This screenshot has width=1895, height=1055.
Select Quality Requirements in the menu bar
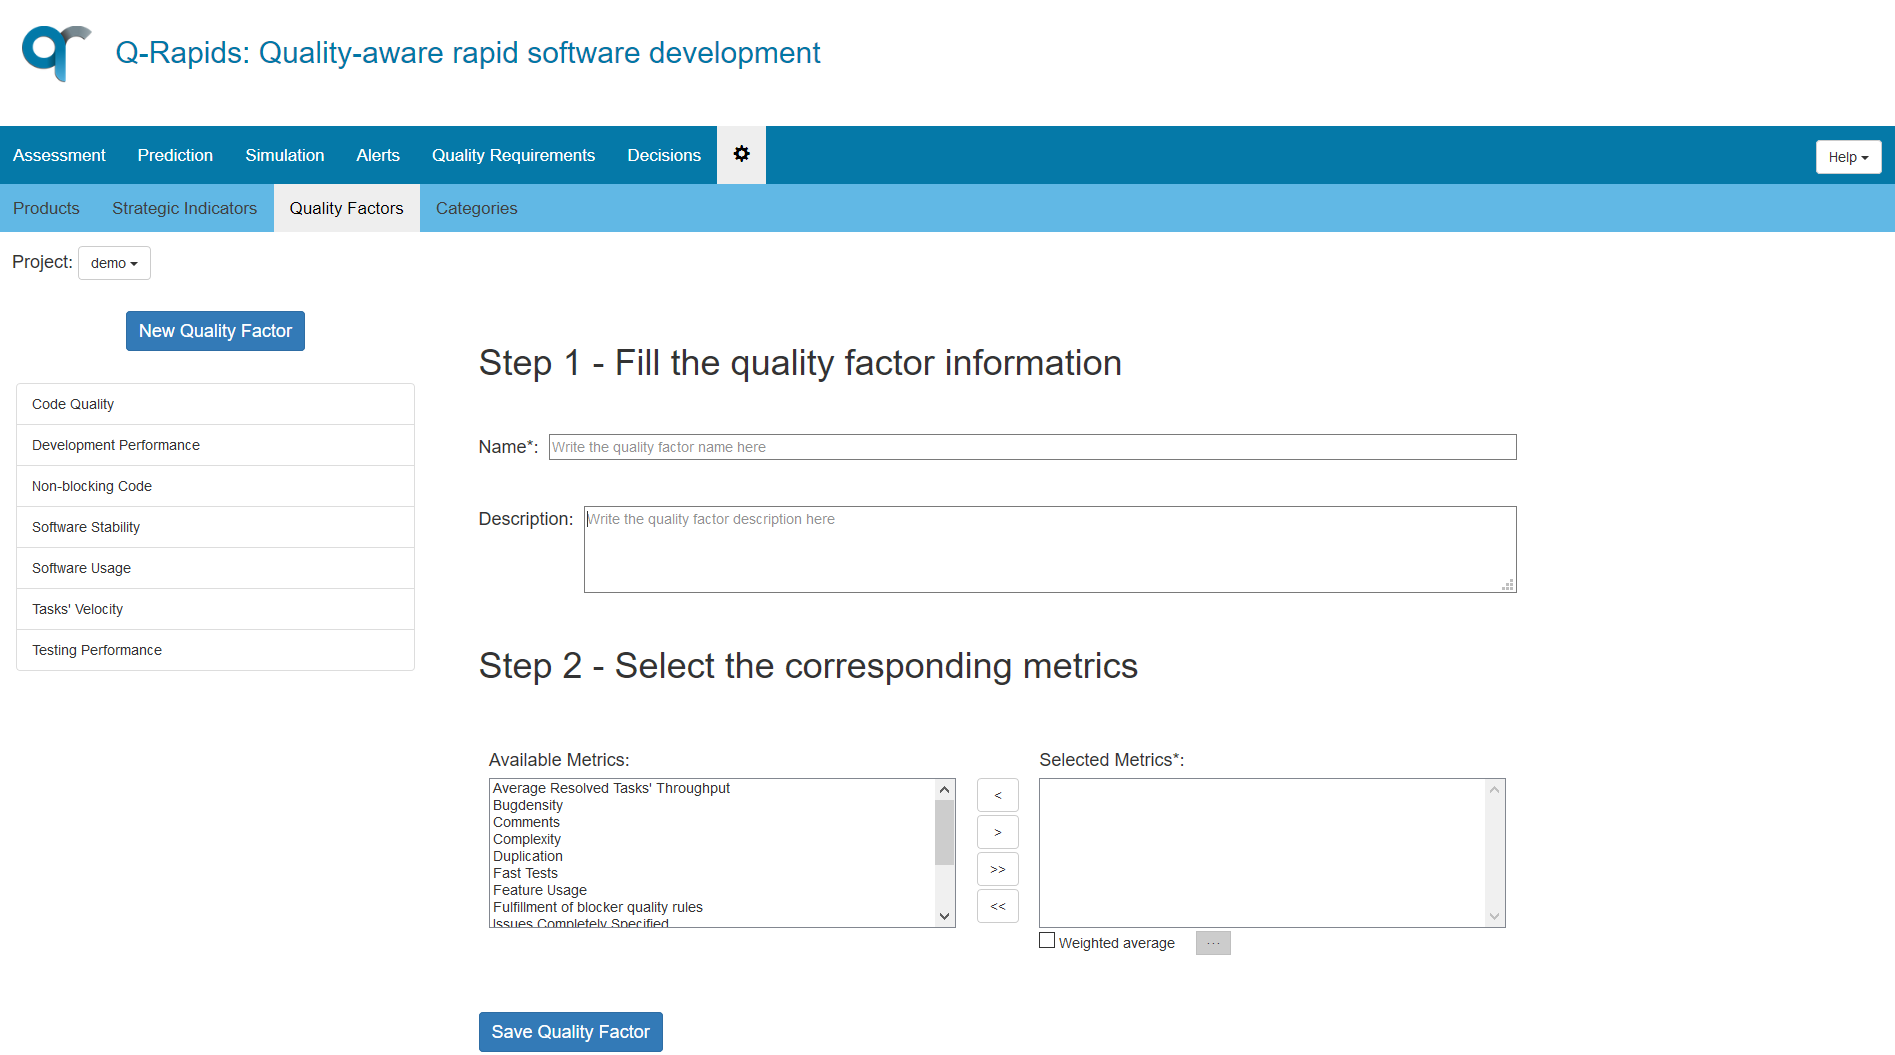pyautogui.click(x=513, y=155)
